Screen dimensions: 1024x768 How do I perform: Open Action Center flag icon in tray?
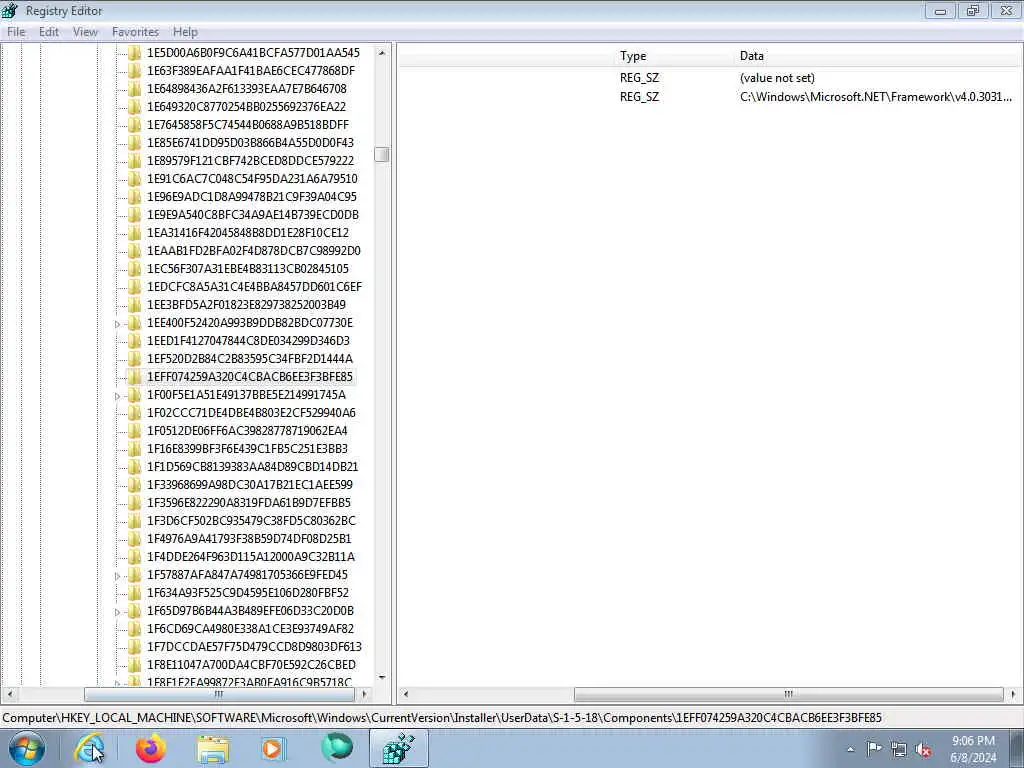coord(874,749)
